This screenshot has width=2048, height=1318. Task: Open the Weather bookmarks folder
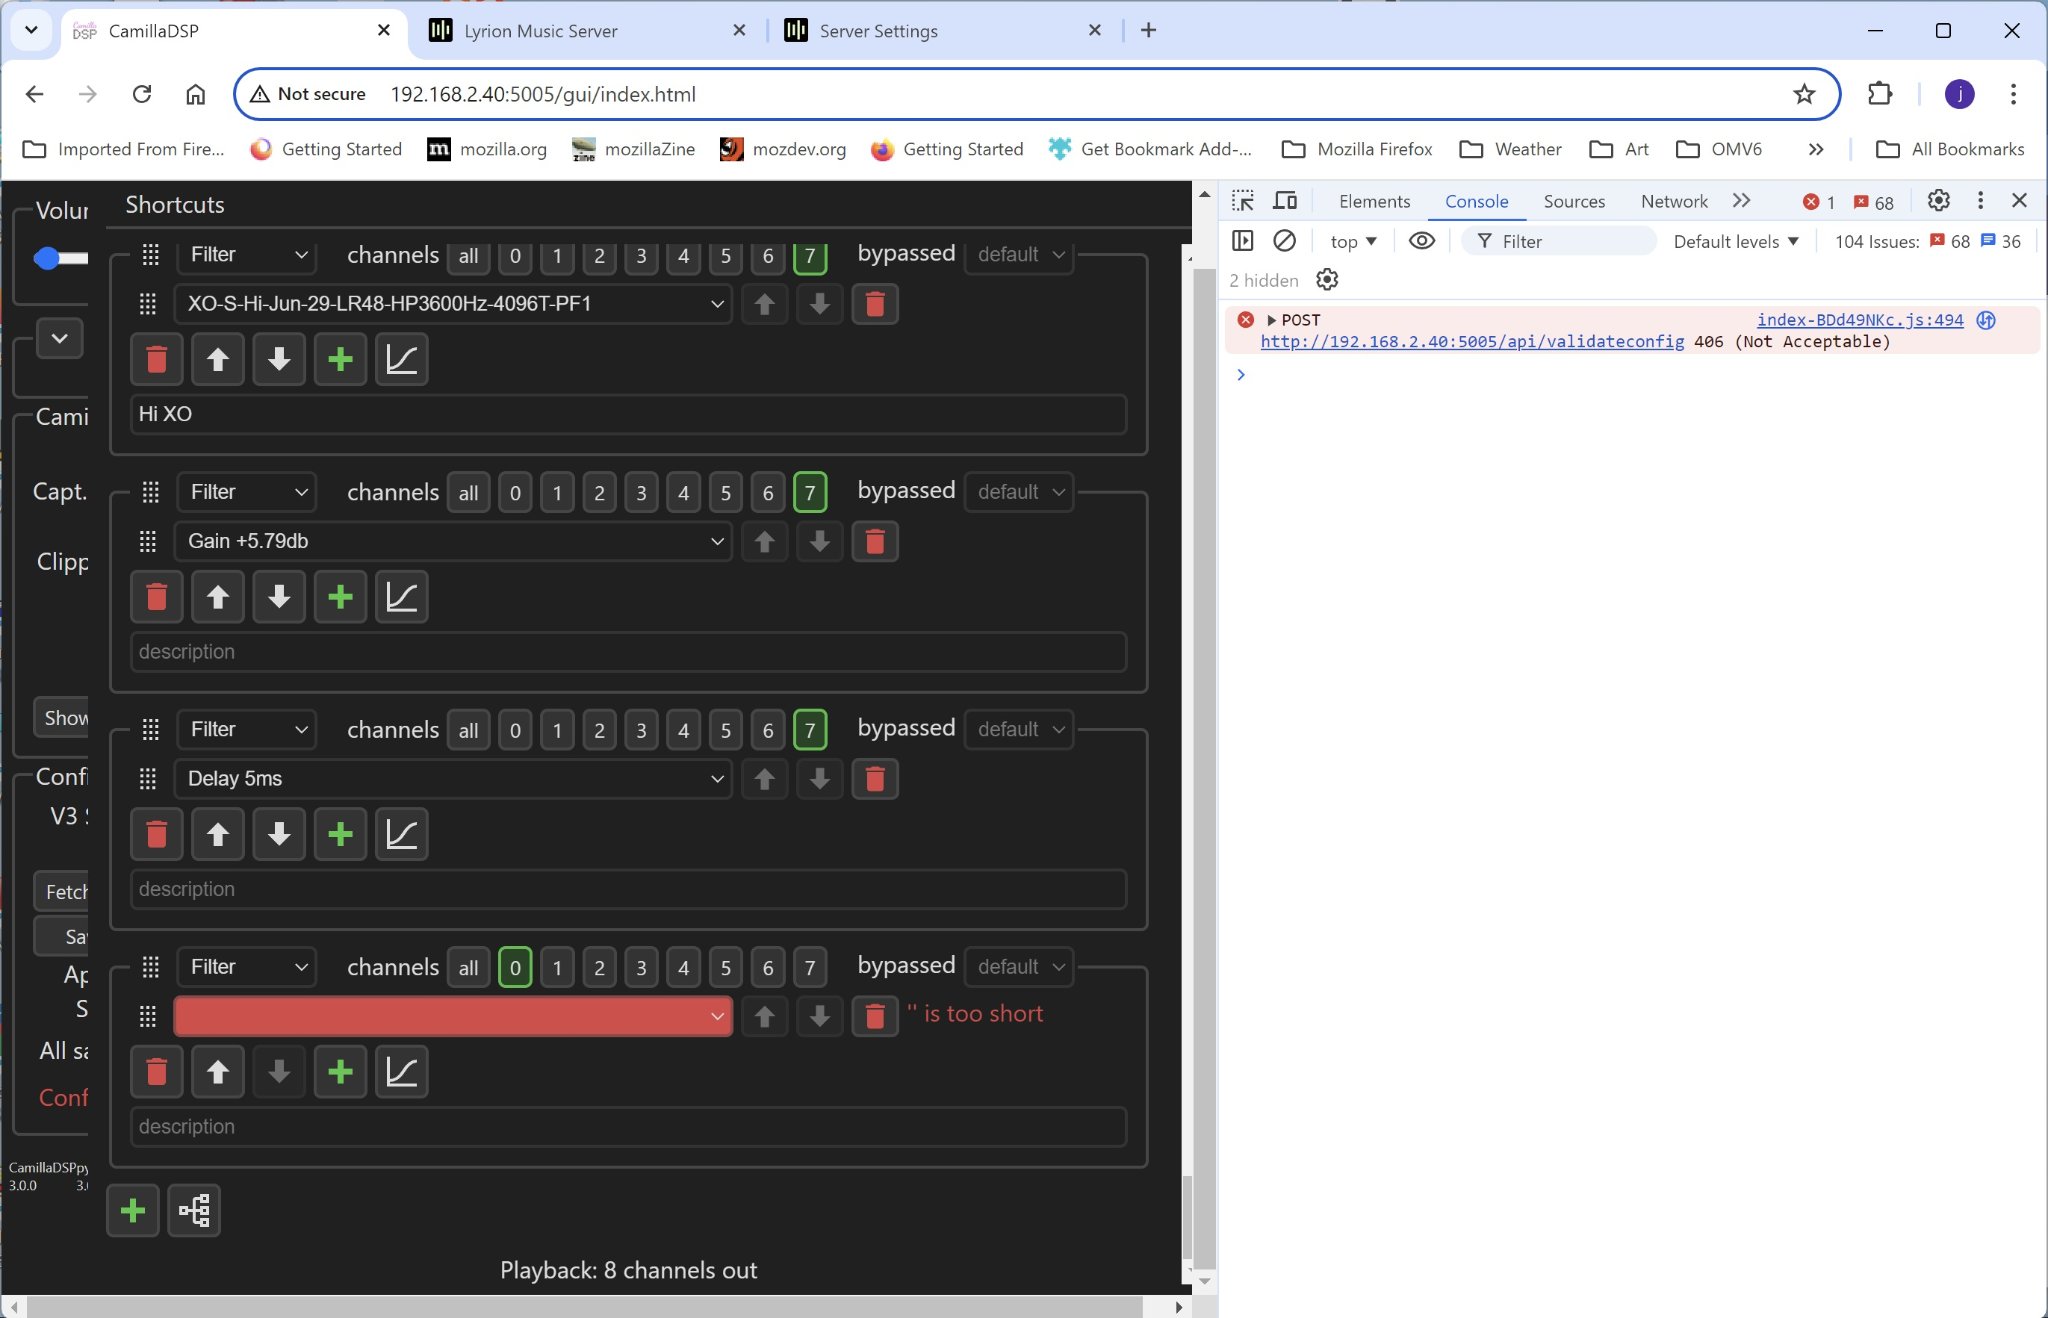(x=1510, y=149)
